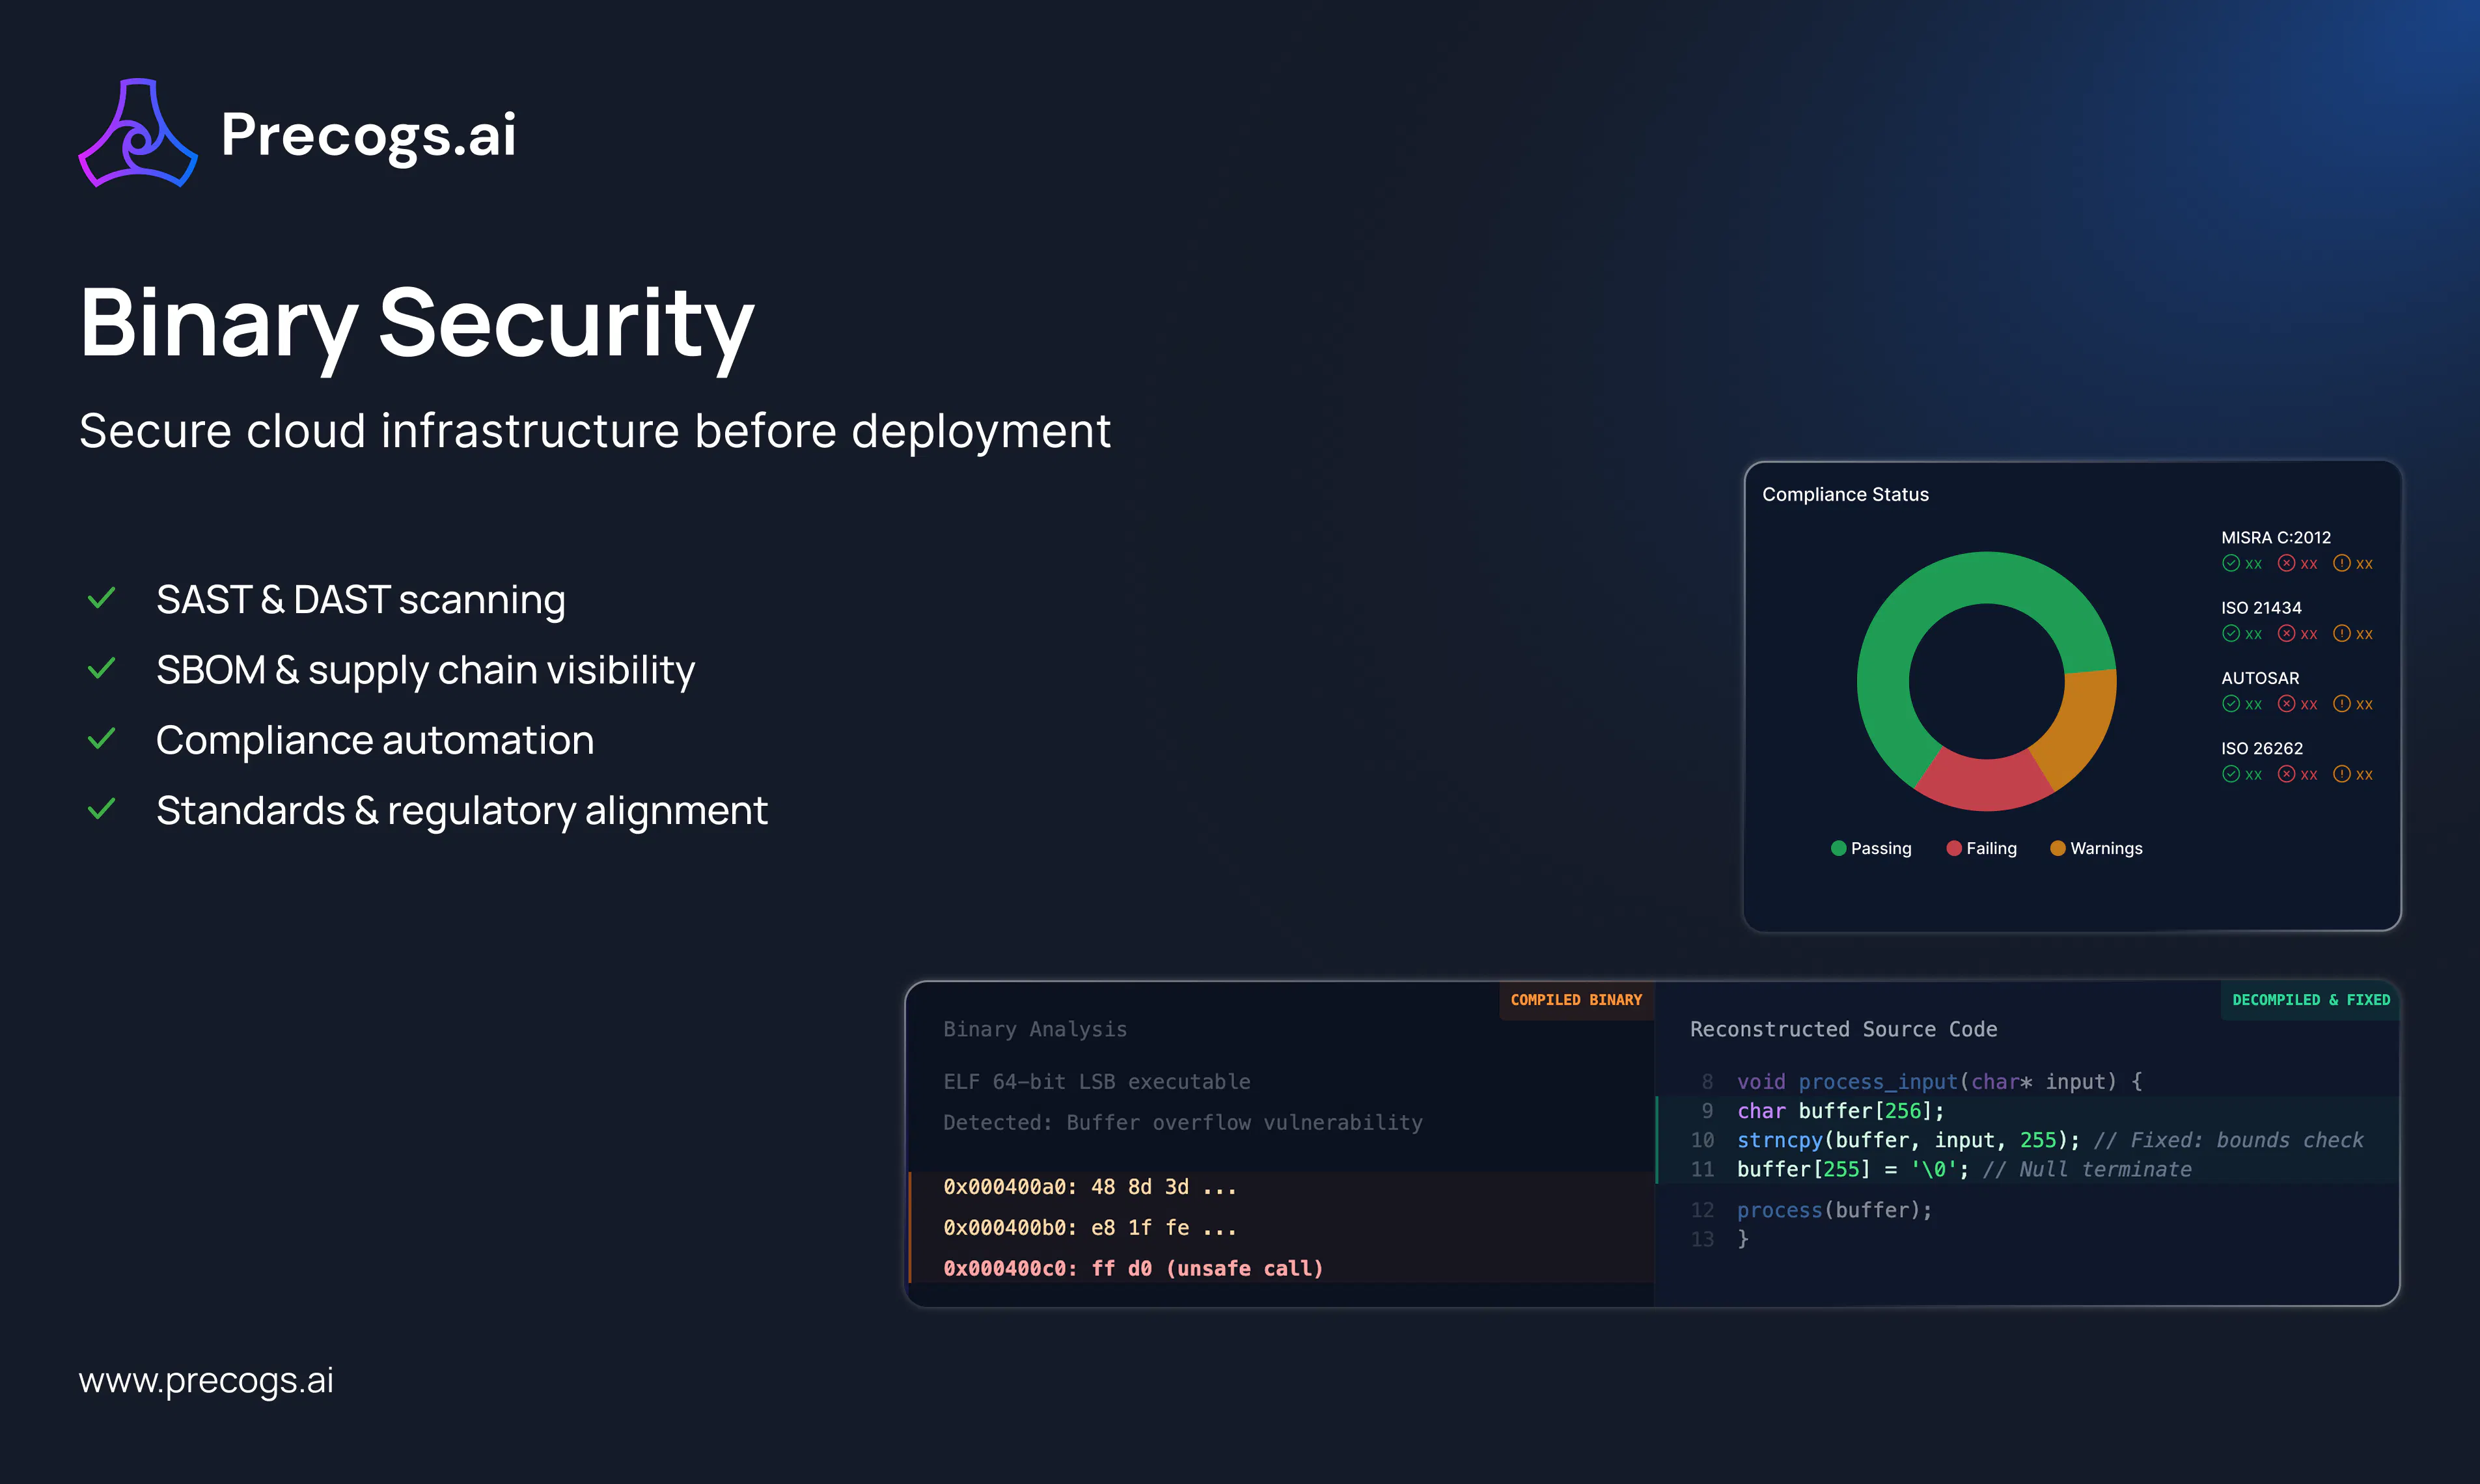
Task: Click 'Detected: Buffer overflow vulnerability' line
Action: (x=1183, y=1122)
